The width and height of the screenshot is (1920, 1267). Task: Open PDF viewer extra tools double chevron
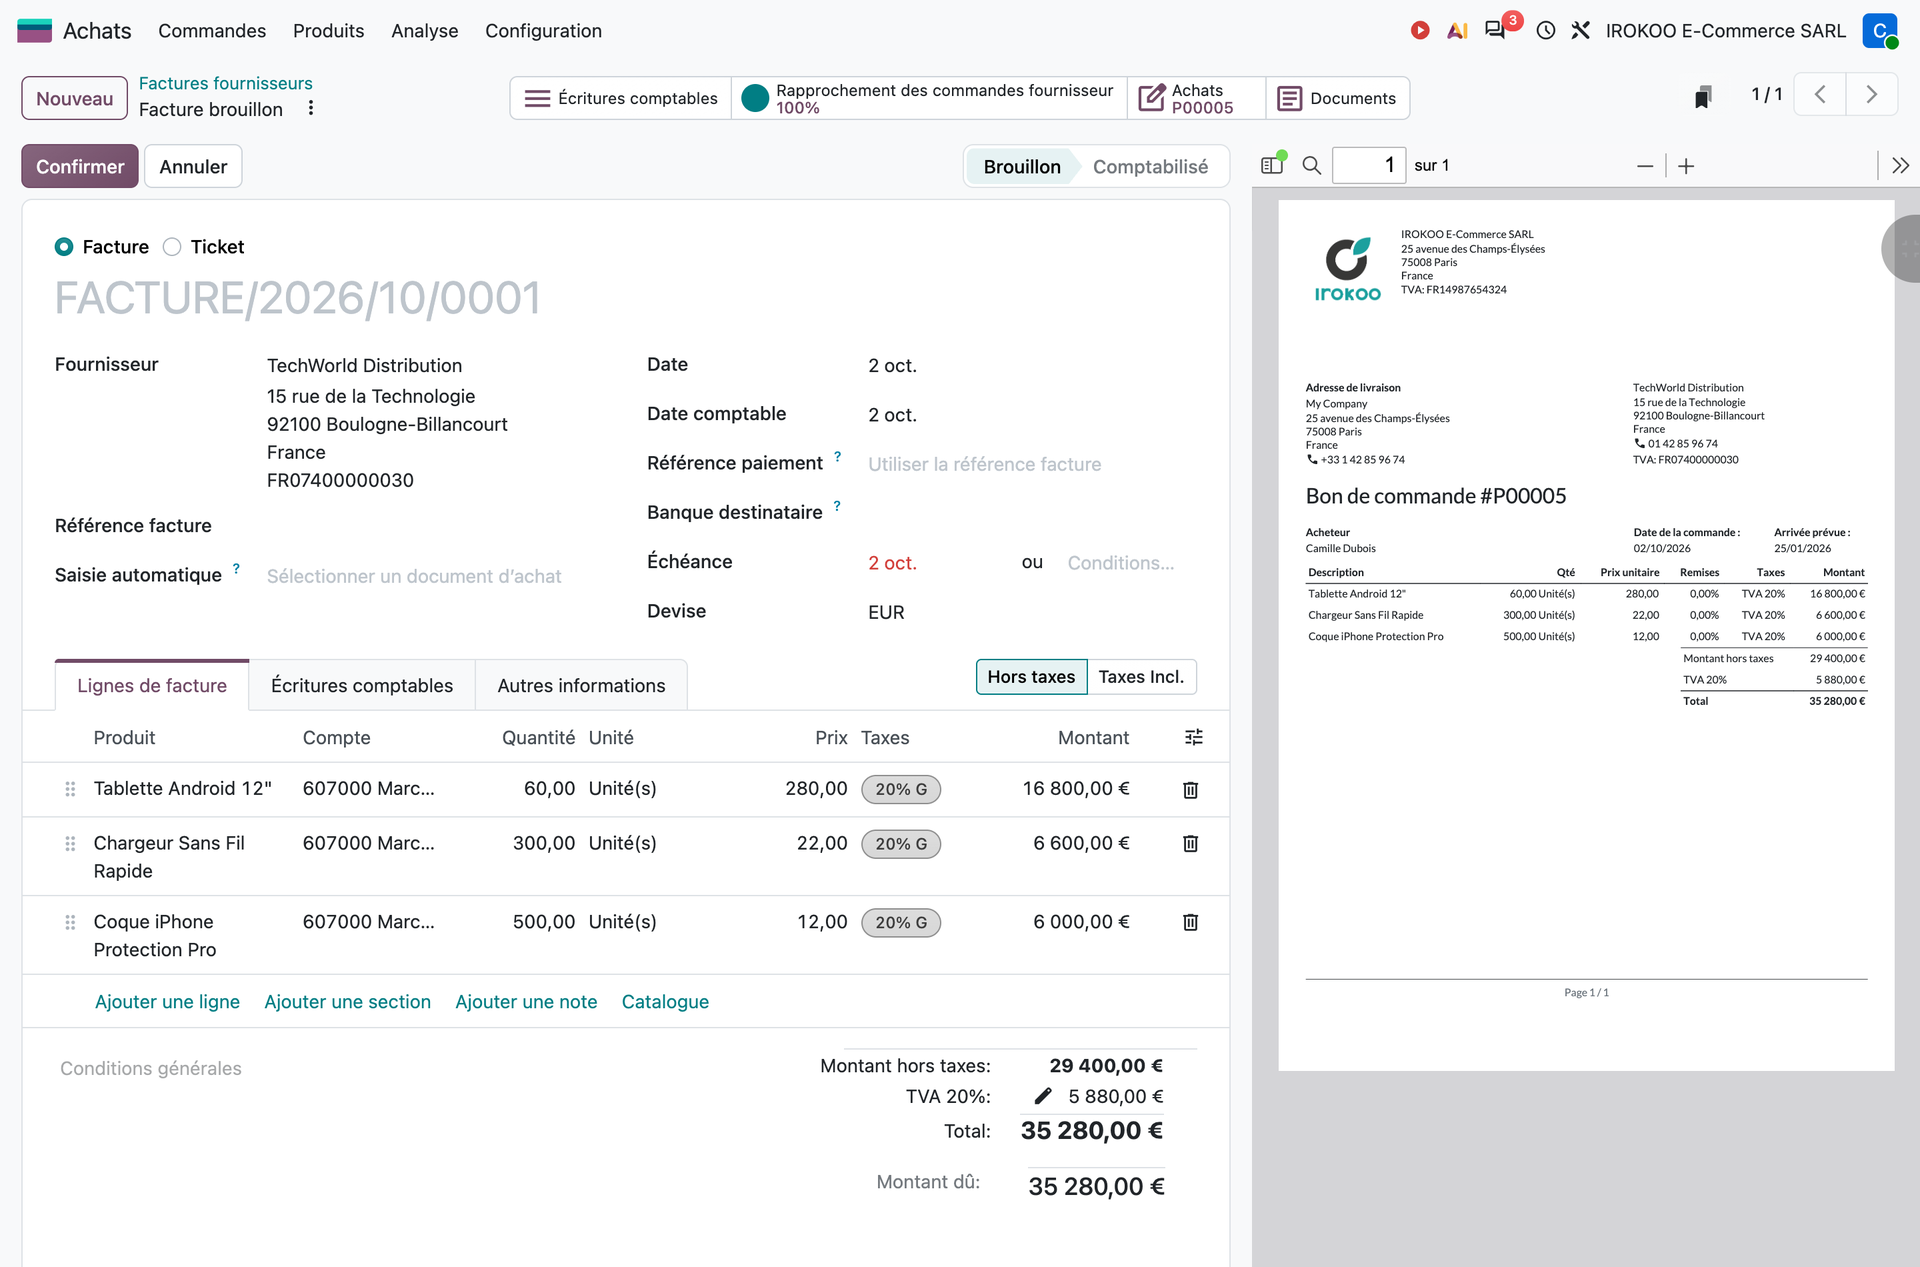click(x=1900, y=166)
